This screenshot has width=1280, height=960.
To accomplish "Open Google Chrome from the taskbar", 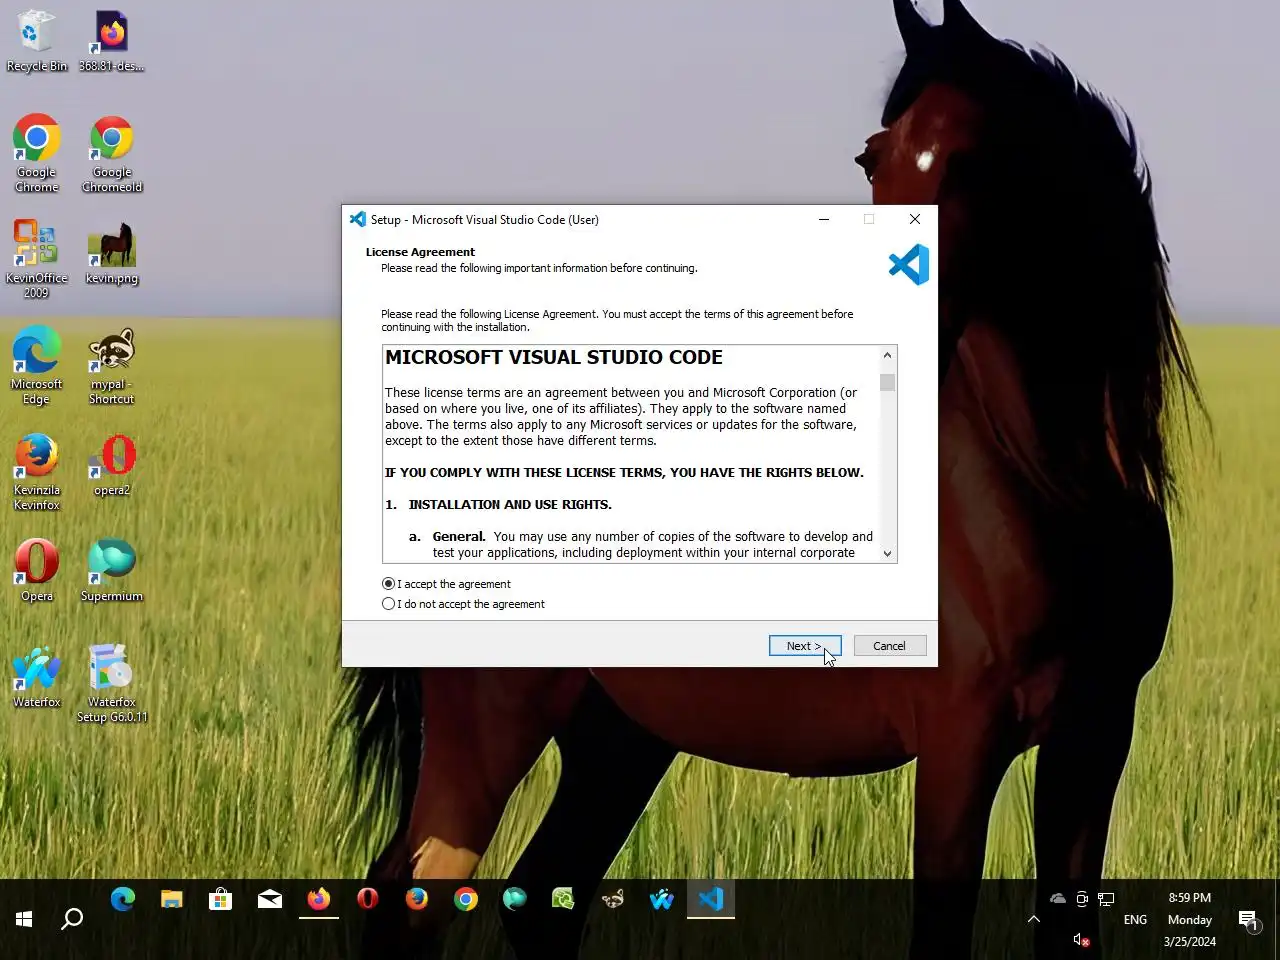I will [x=466, y=899].
